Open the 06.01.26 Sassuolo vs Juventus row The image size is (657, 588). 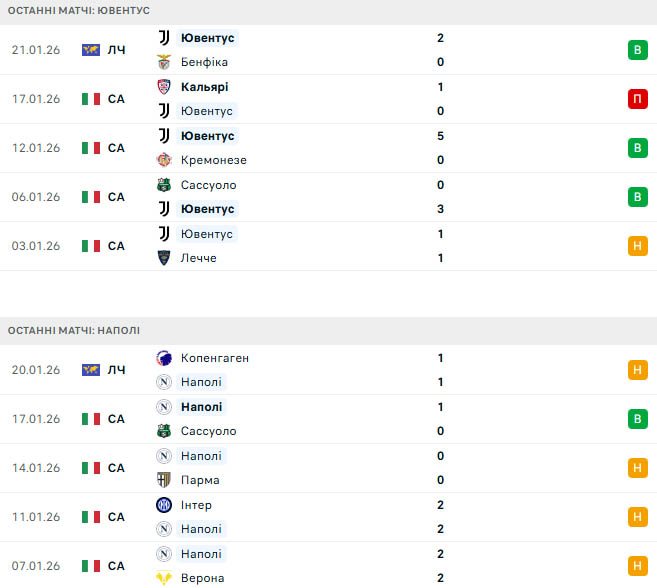pyautogui.click(x=330, y=197)
